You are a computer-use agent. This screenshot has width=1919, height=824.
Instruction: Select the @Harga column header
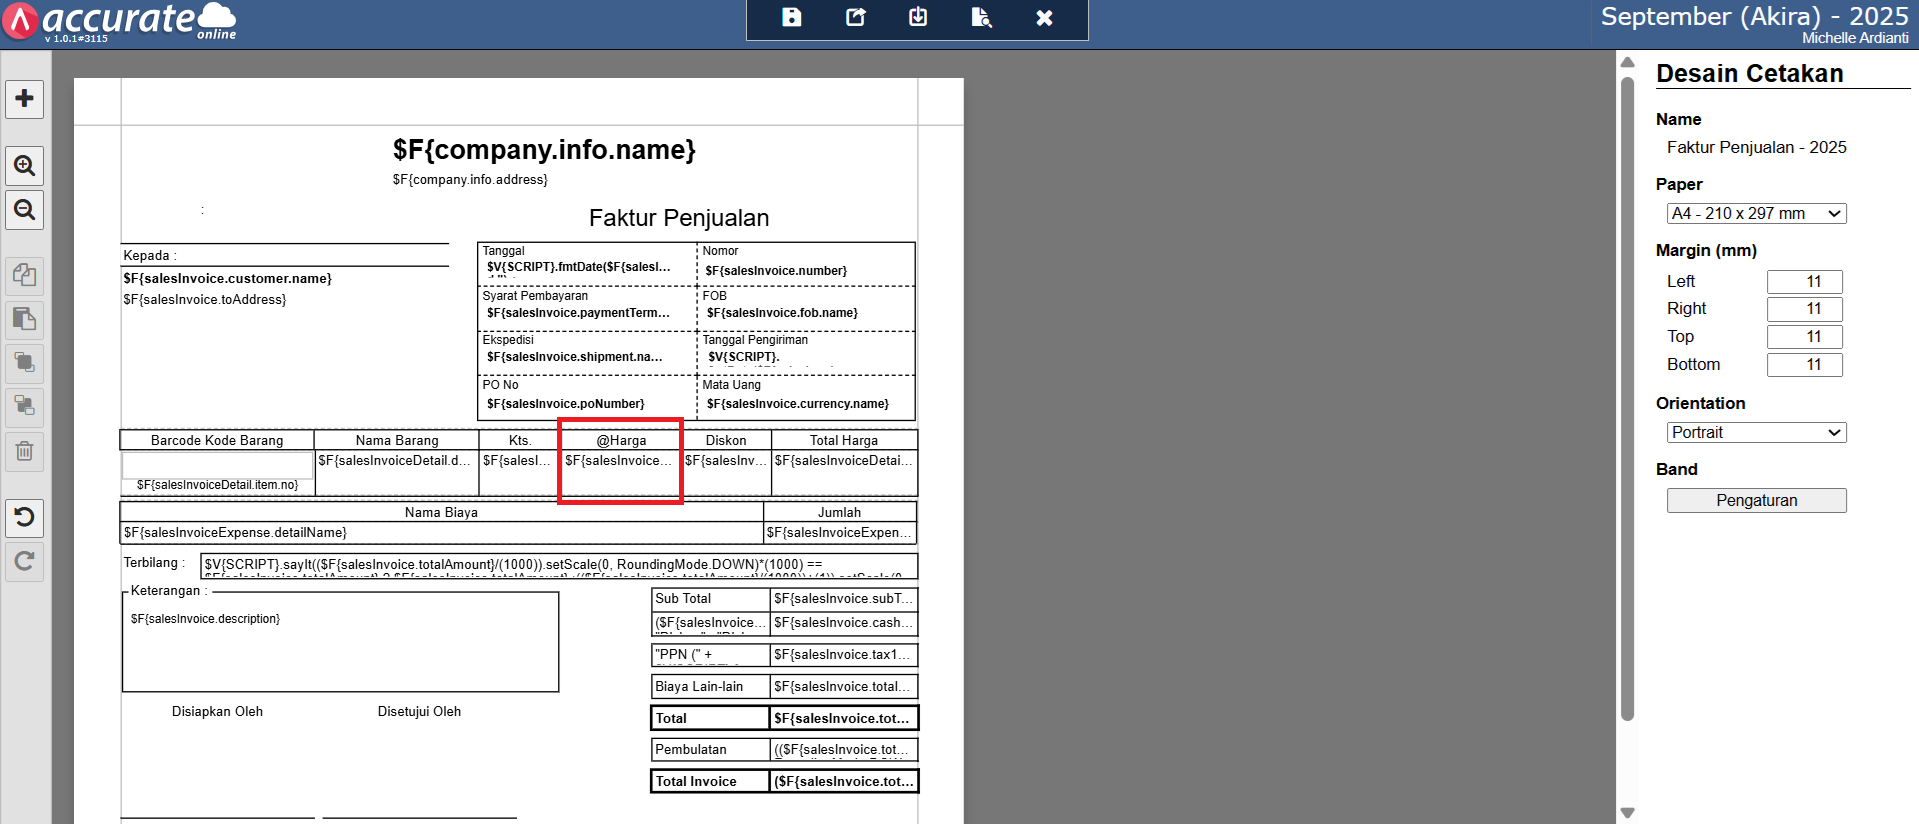click(621, 440)
